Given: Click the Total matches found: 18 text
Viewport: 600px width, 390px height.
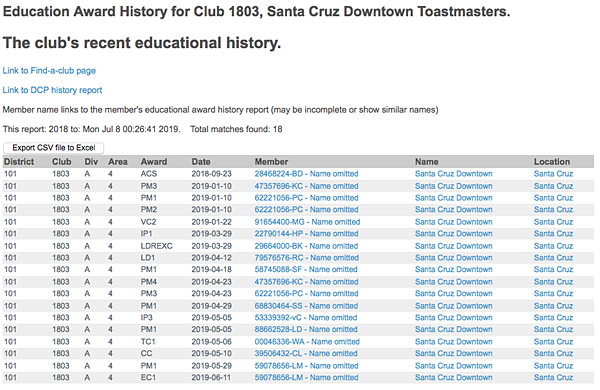Looking at the screenshot, I should click(236, 129).
